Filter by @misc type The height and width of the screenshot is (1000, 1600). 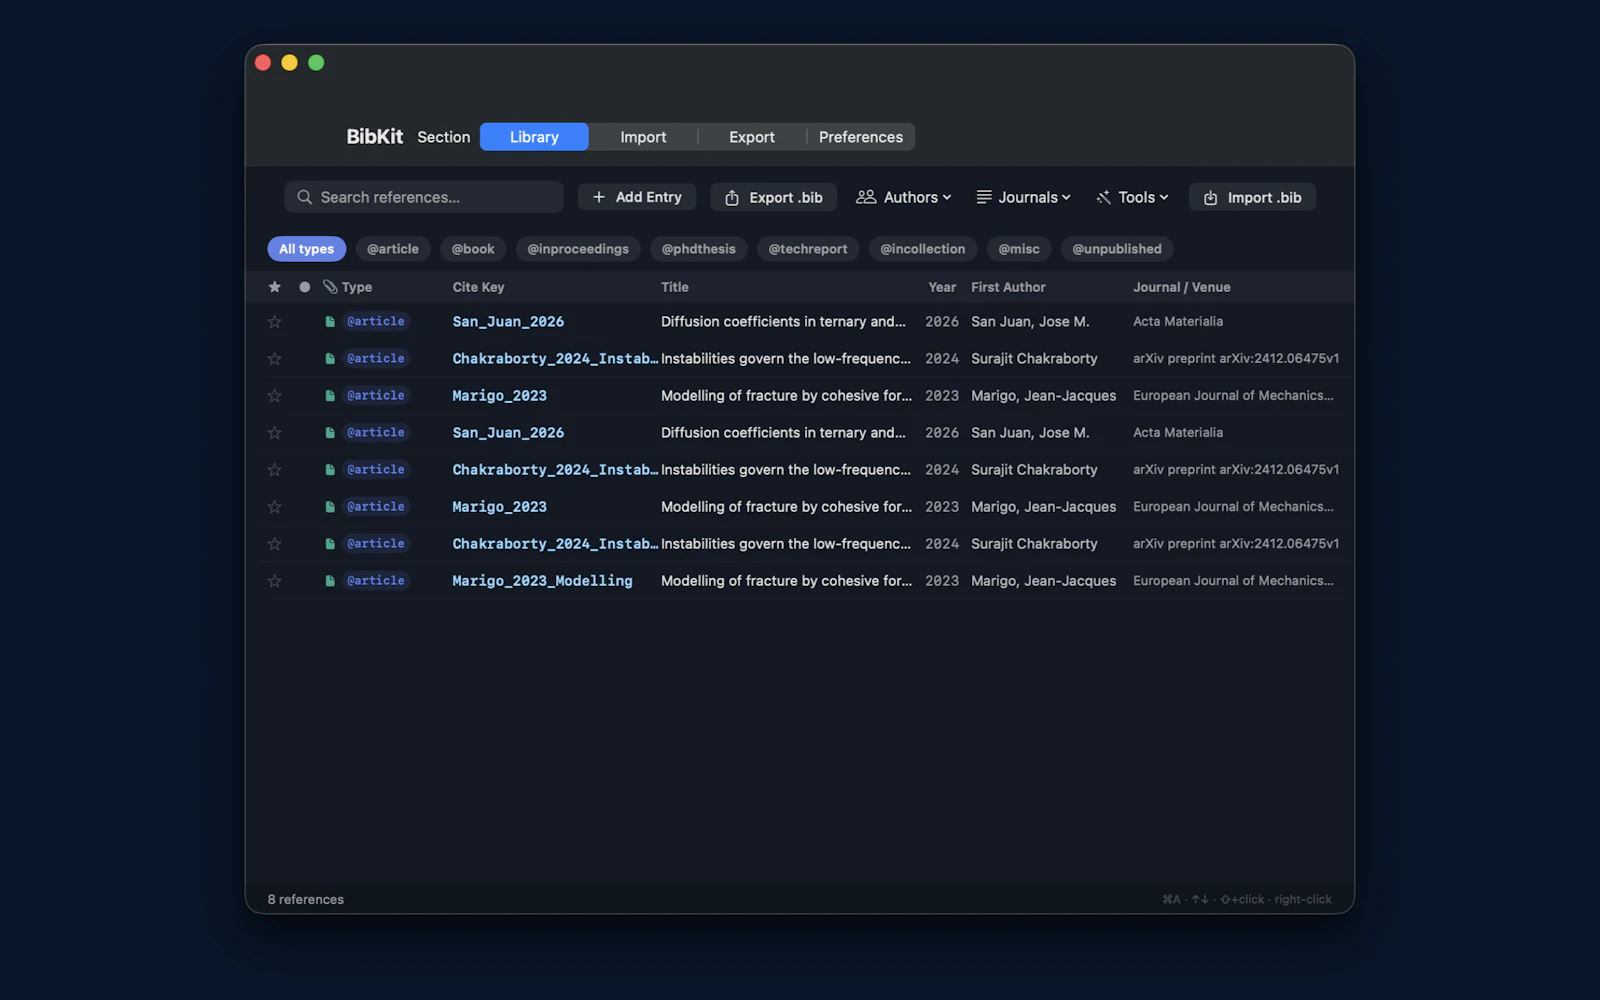point(1019,249)
